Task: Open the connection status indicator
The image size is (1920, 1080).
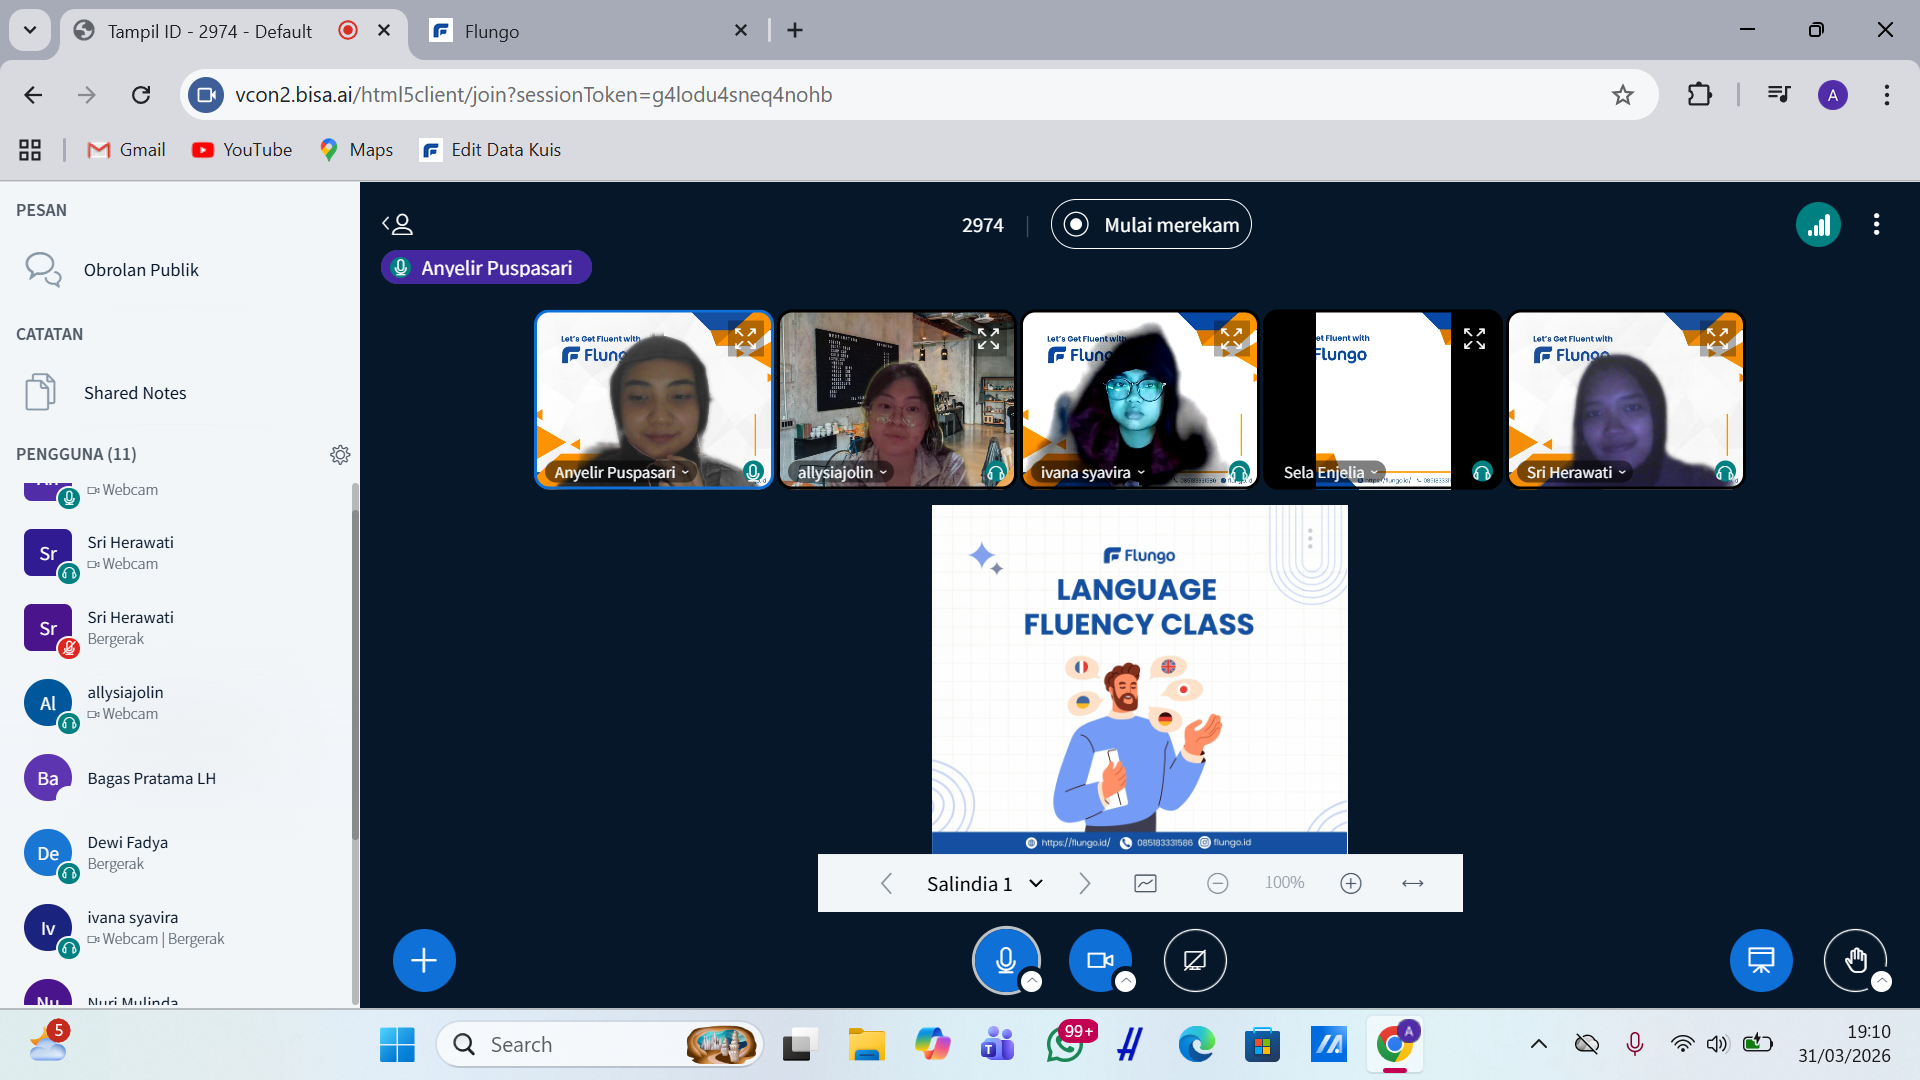Action: tap(1818, 224)
